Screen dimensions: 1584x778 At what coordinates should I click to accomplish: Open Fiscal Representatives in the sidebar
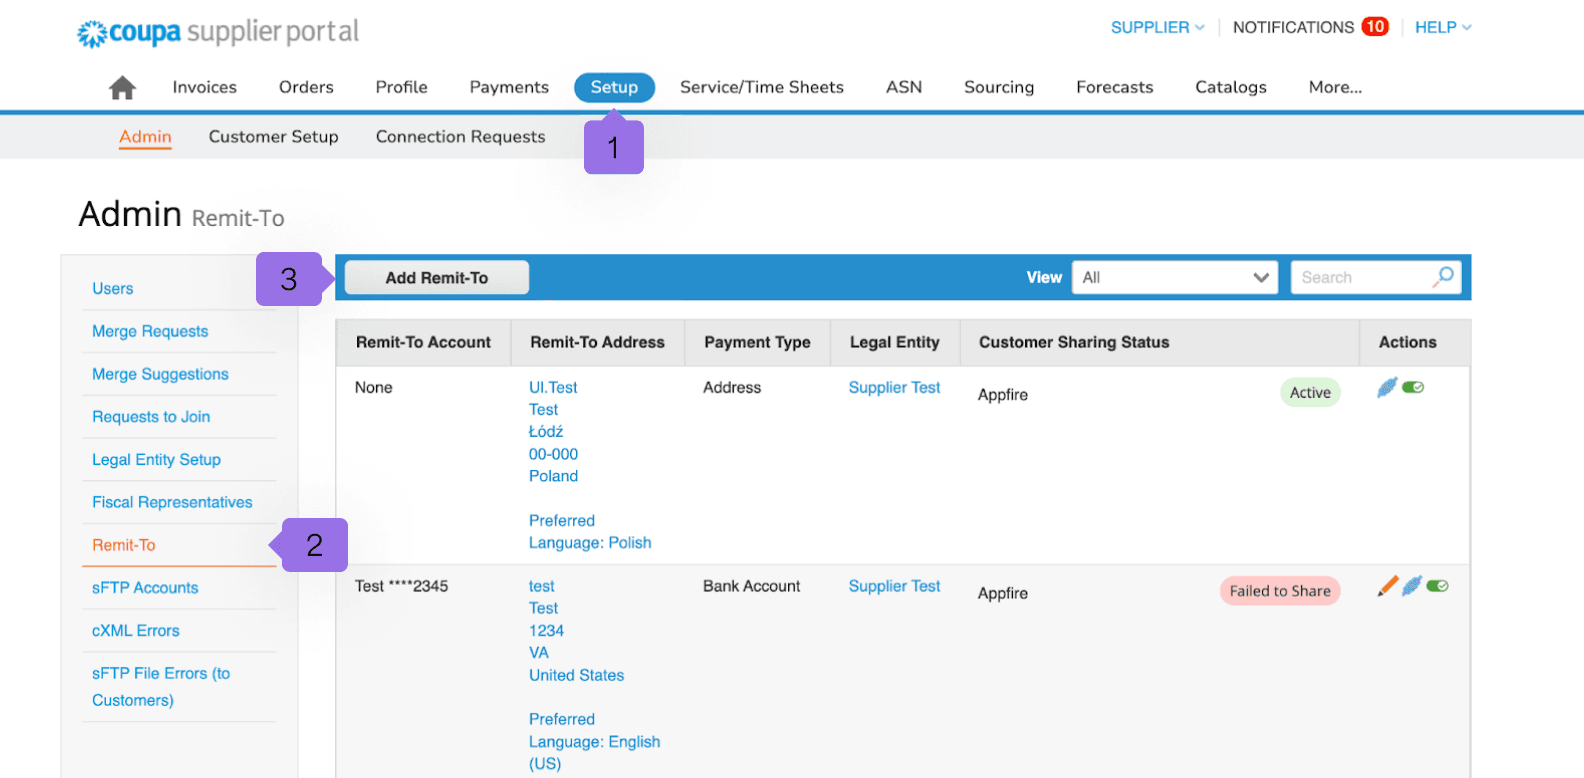click(x=172, y=502)
